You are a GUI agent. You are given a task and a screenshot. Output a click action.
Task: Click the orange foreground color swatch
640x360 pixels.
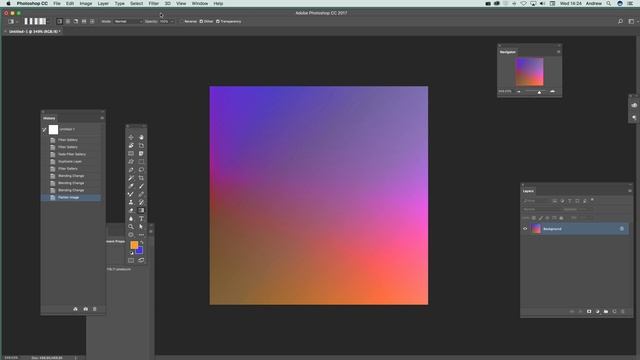click(134, 244)
